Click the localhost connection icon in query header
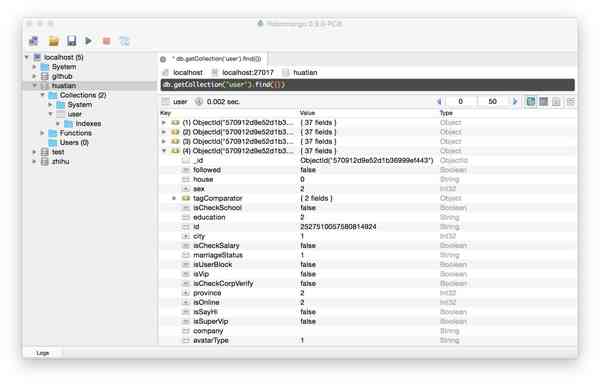The height and width of the screenshot is (385, 600). [165, 72]
